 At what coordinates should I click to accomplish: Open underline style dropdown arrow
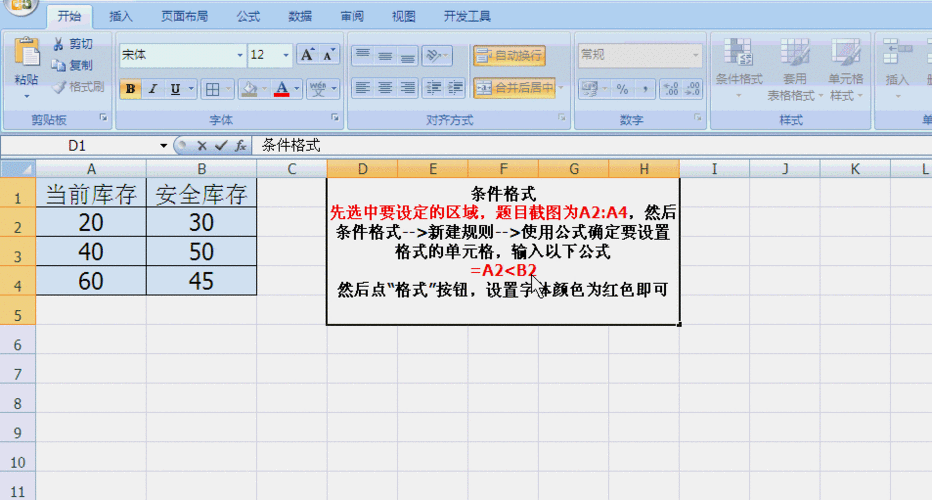tap(191, 89)
